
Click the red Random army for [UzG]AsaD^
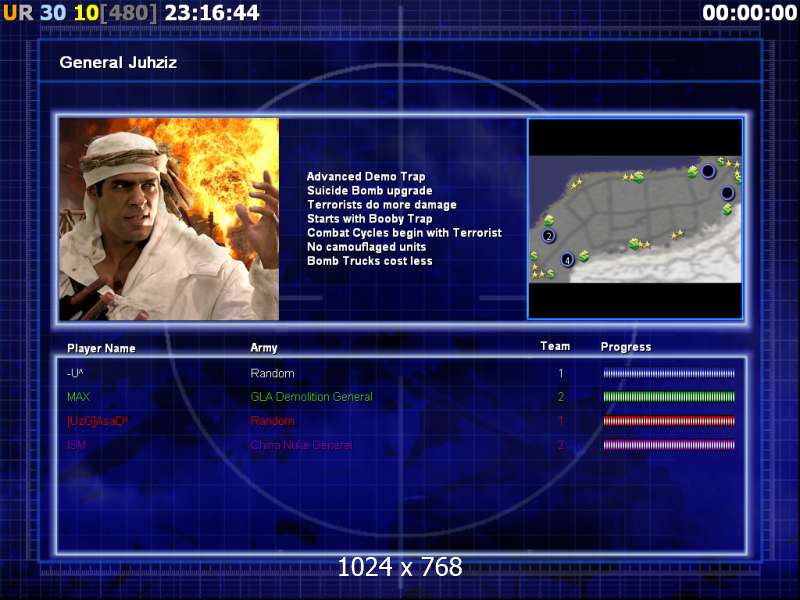point(272,421)
